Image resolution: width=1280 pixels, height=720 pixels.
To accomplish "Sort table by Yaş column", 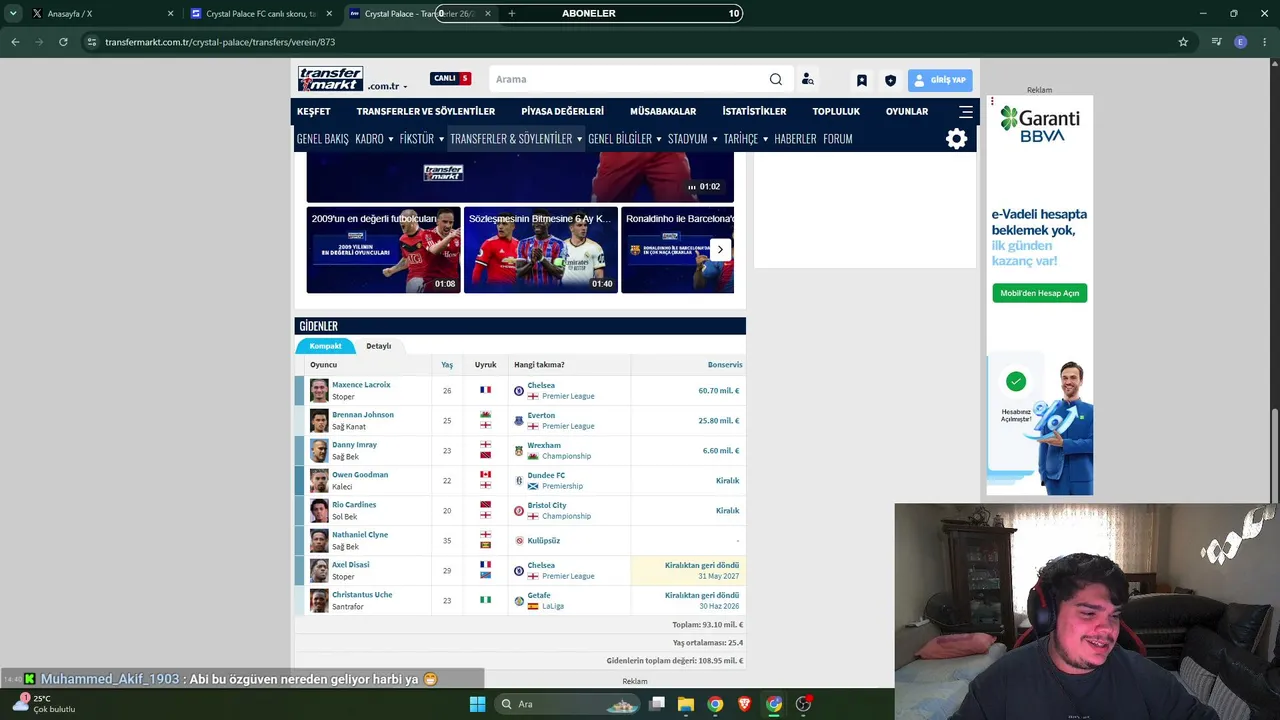I will click(447, 365).
